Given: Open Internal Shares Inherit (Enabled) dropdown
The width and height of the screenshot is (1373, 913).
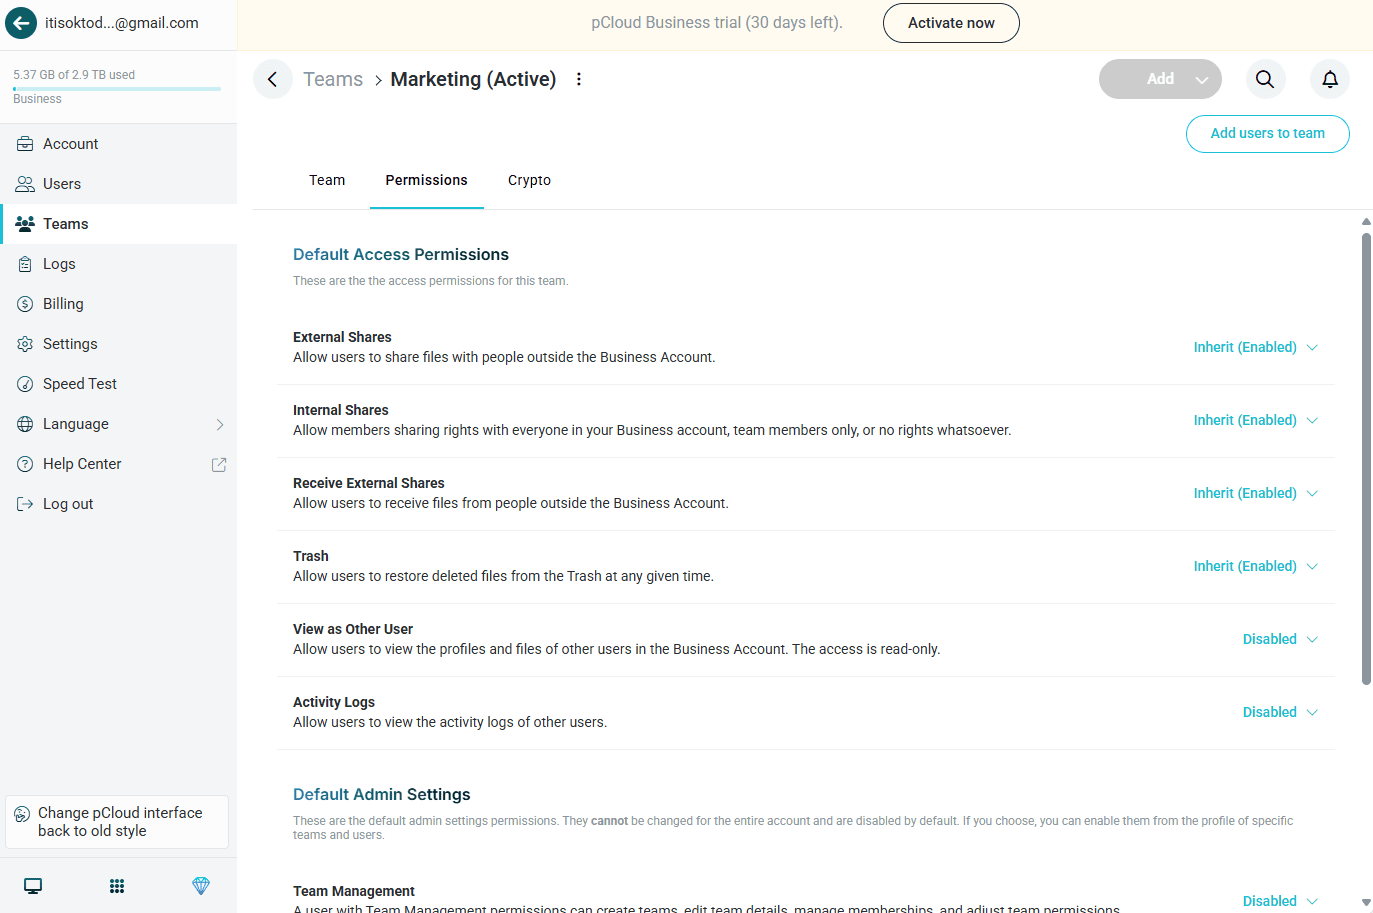Looking at the screenshot, I should coord(1256,420).
